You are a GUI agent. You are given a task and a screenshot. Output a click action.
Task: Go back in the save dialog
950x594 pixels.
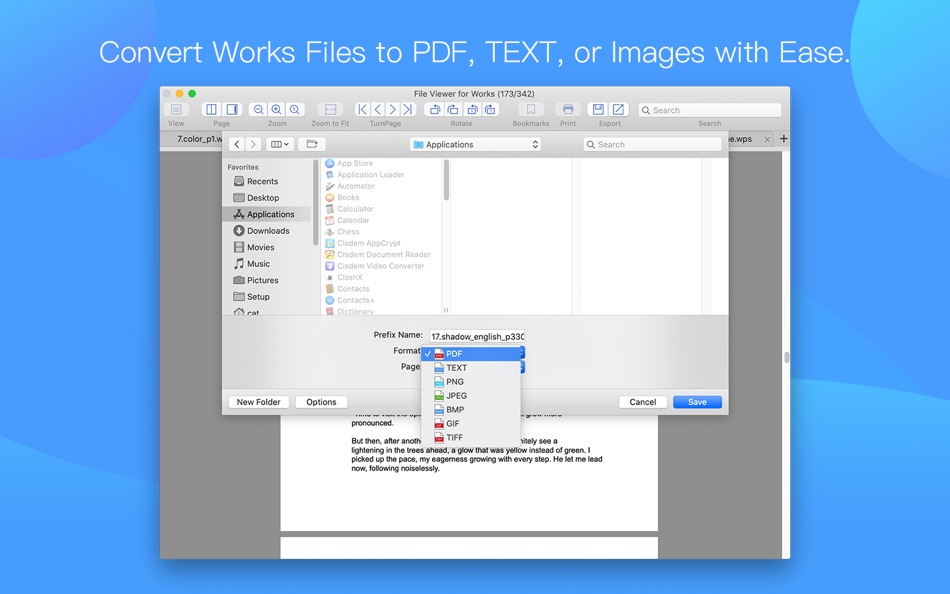(237, 144)
